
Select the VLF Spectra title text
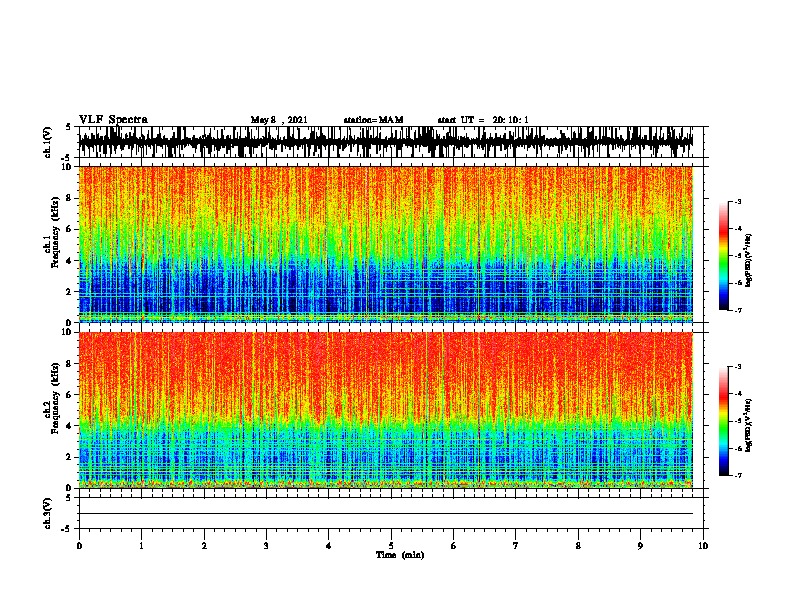[x=113, y=120]
